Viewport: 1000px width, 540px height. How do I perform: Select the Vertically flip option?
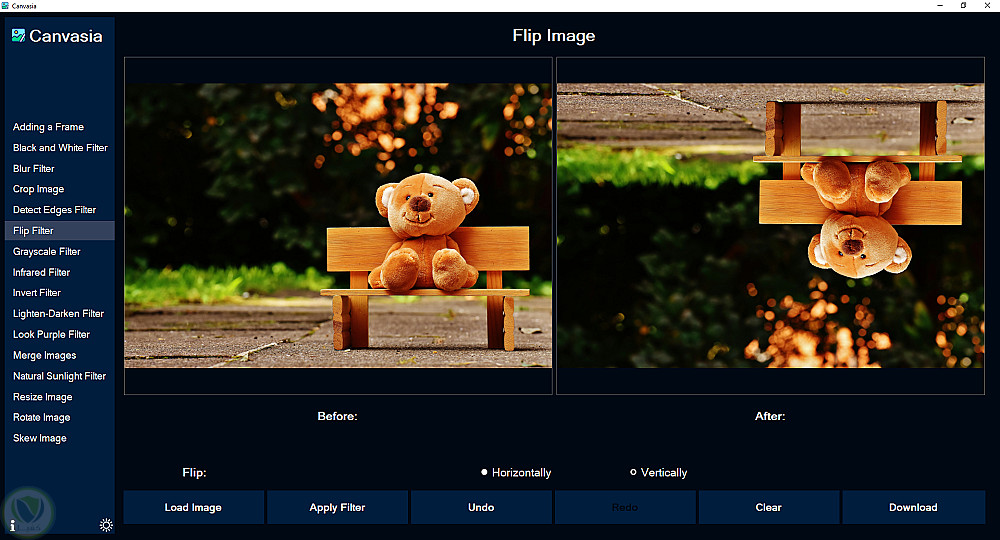658,472
